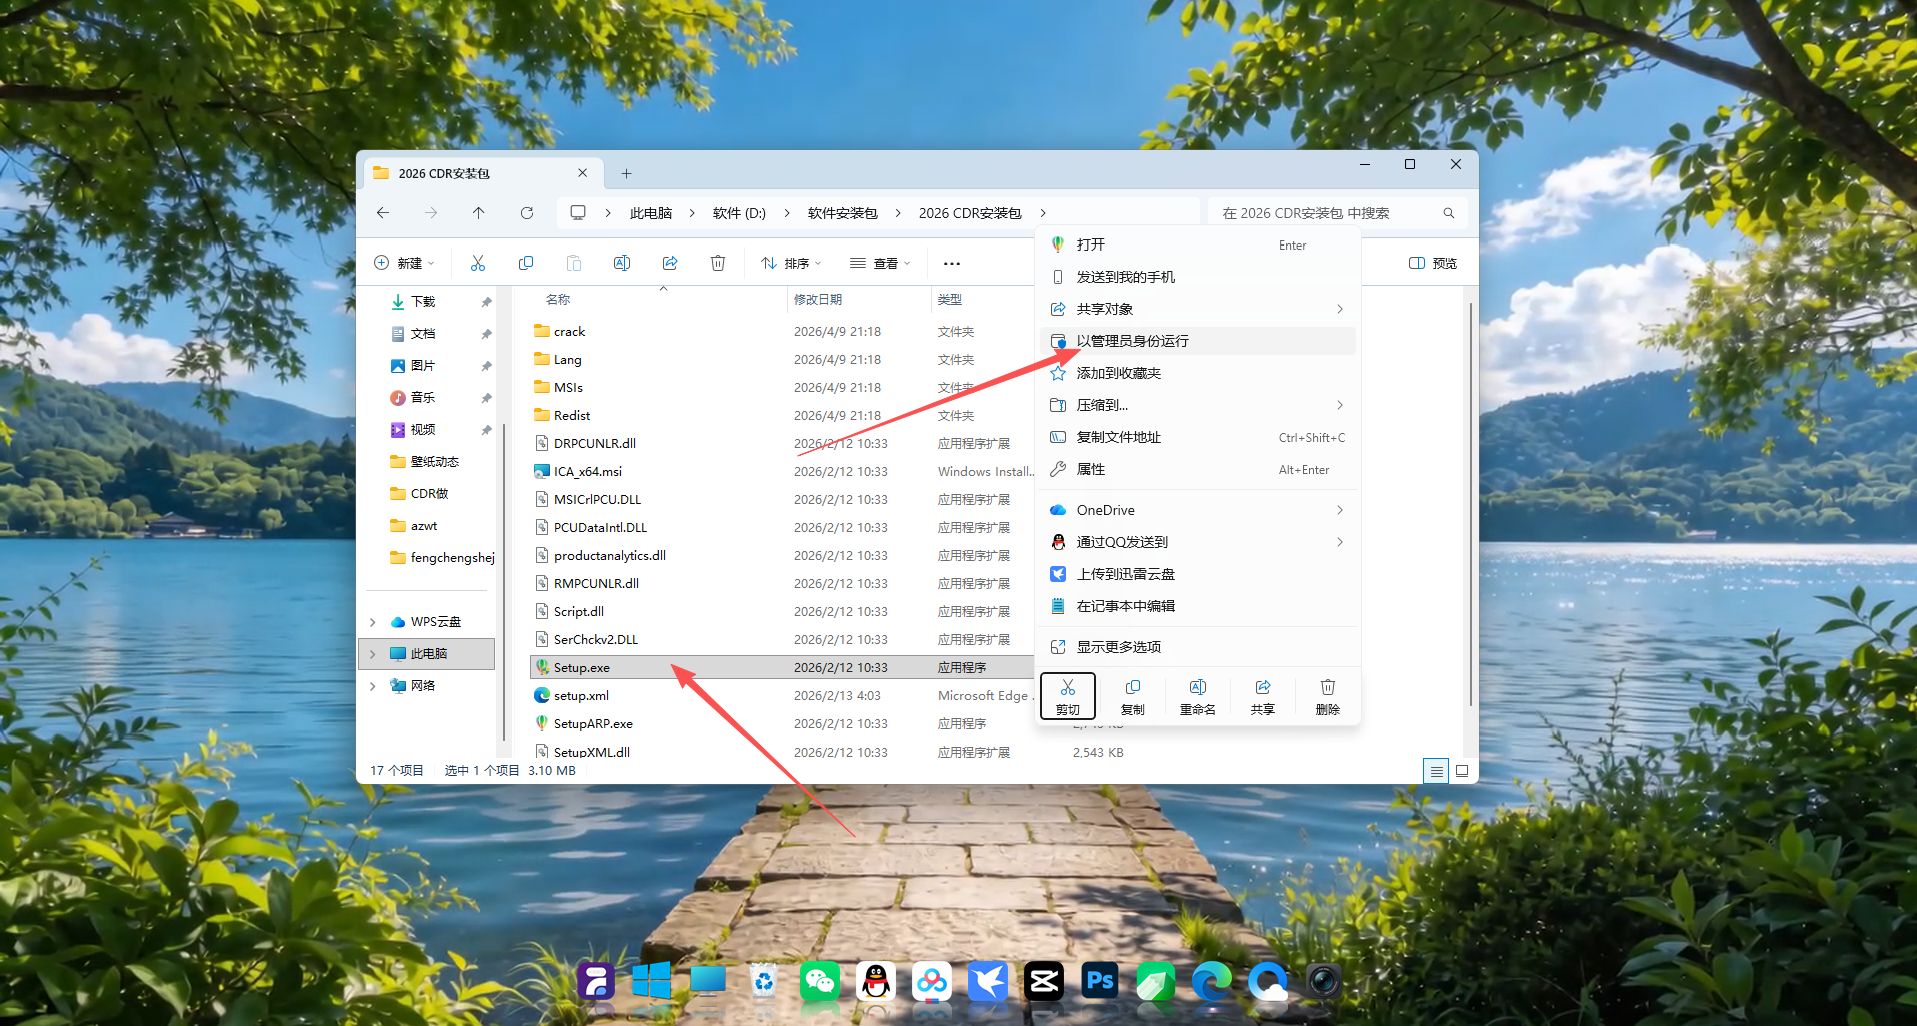
Task: Open the 下载 folder in the navigation pane
Action: 423,302
